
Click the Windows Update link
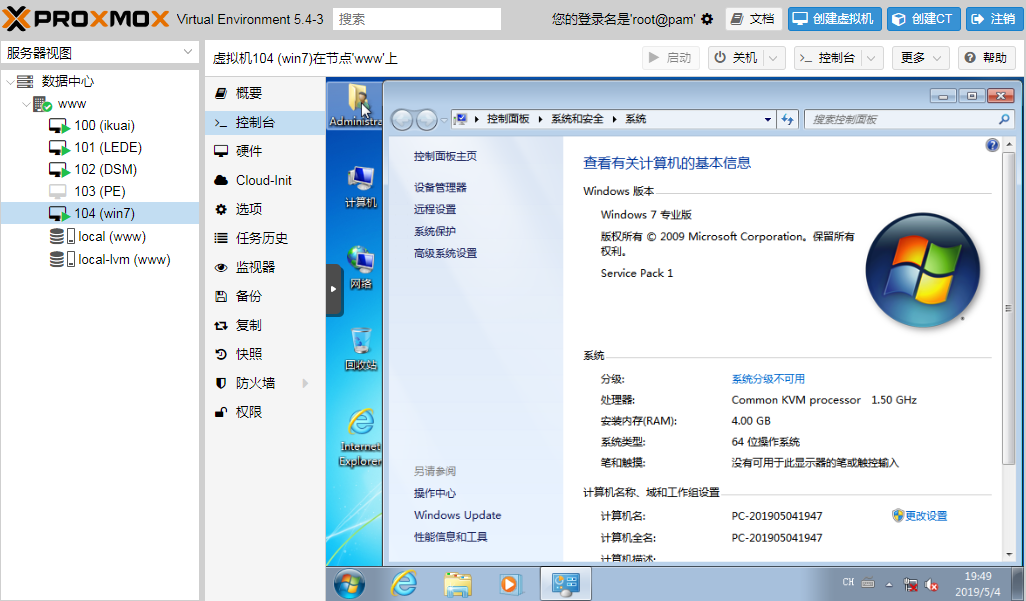pos(457,515)
